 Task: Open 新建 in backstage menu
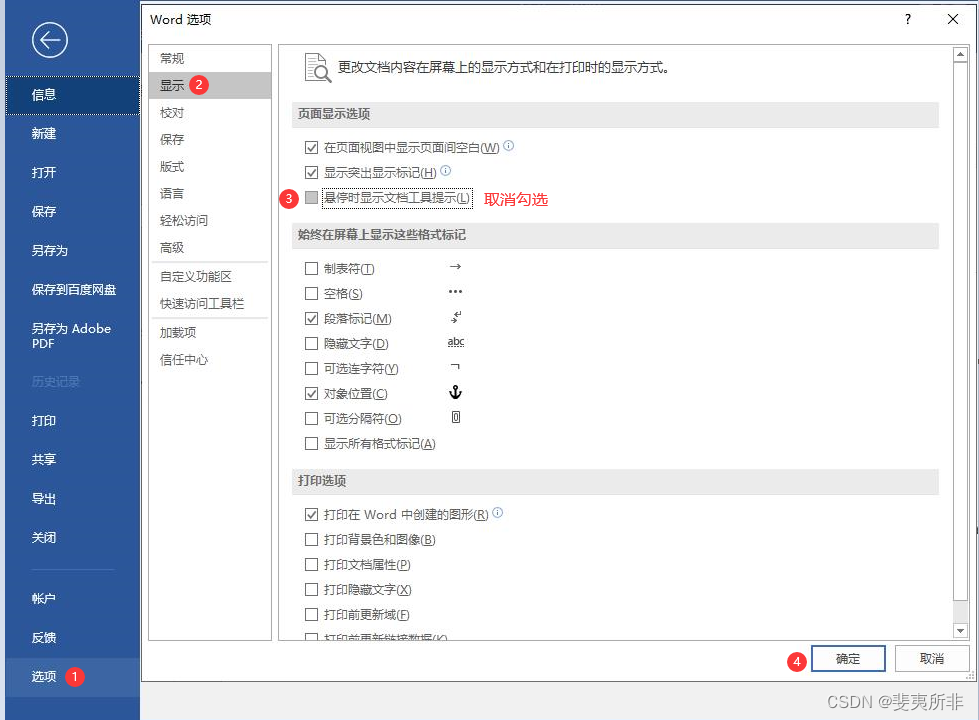(72, 134)
